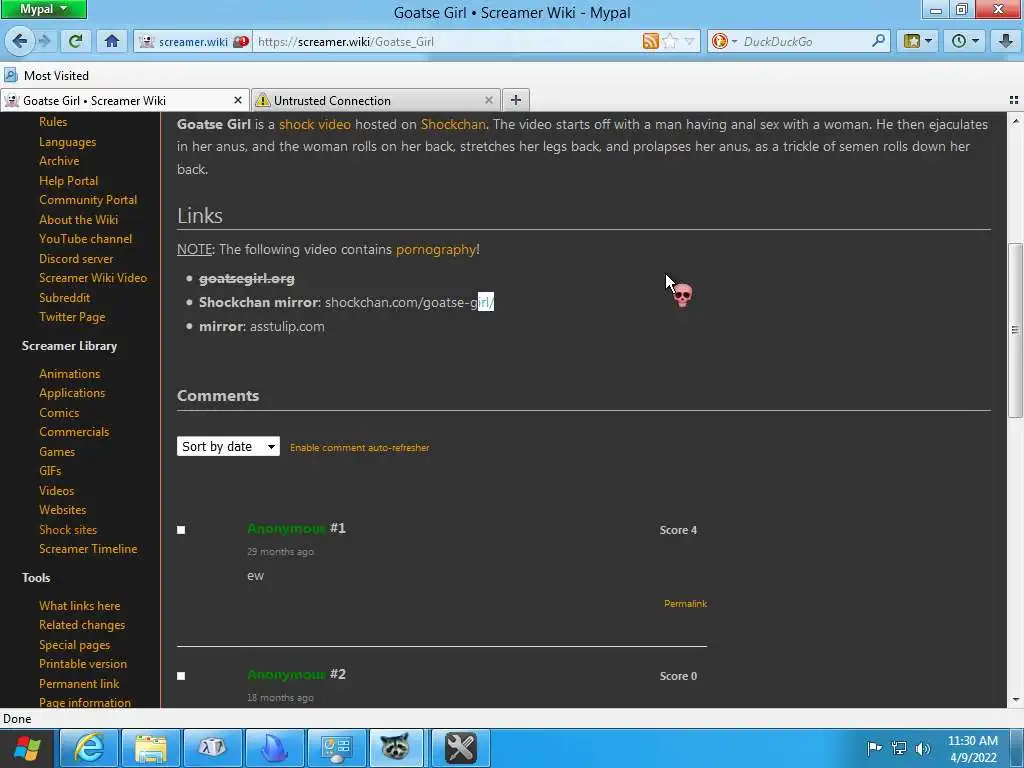Open Help Portal sidebar link

point(69,181)
